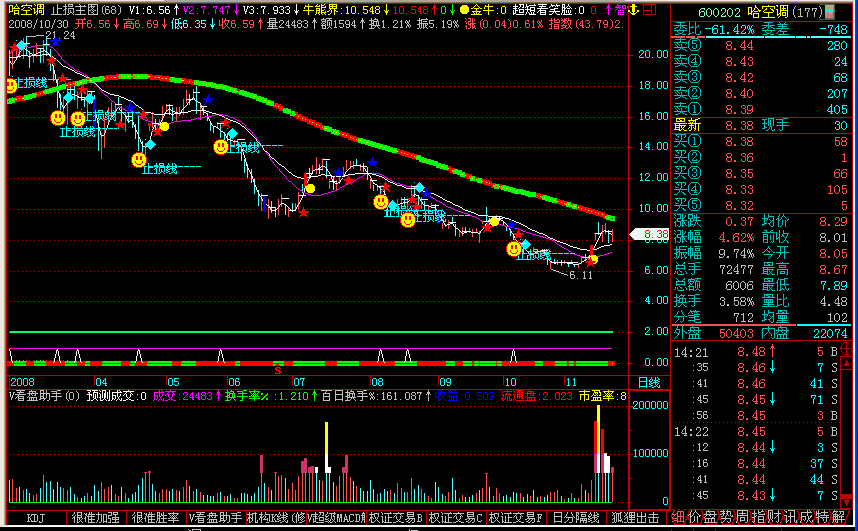Switch side panel to 财 tab
Screen dimensions: 858x531
click(x=774, y=517)
